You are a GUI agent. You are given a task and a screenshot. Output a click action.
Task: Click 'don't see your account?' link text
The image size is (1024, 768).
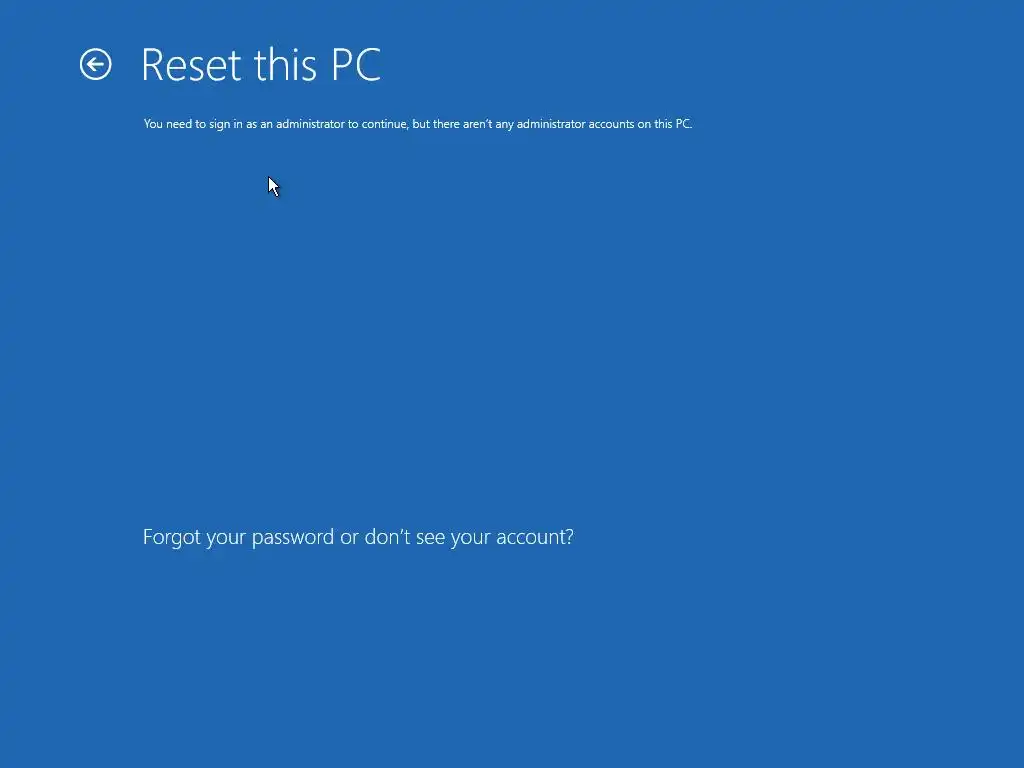tap(469, 537)
